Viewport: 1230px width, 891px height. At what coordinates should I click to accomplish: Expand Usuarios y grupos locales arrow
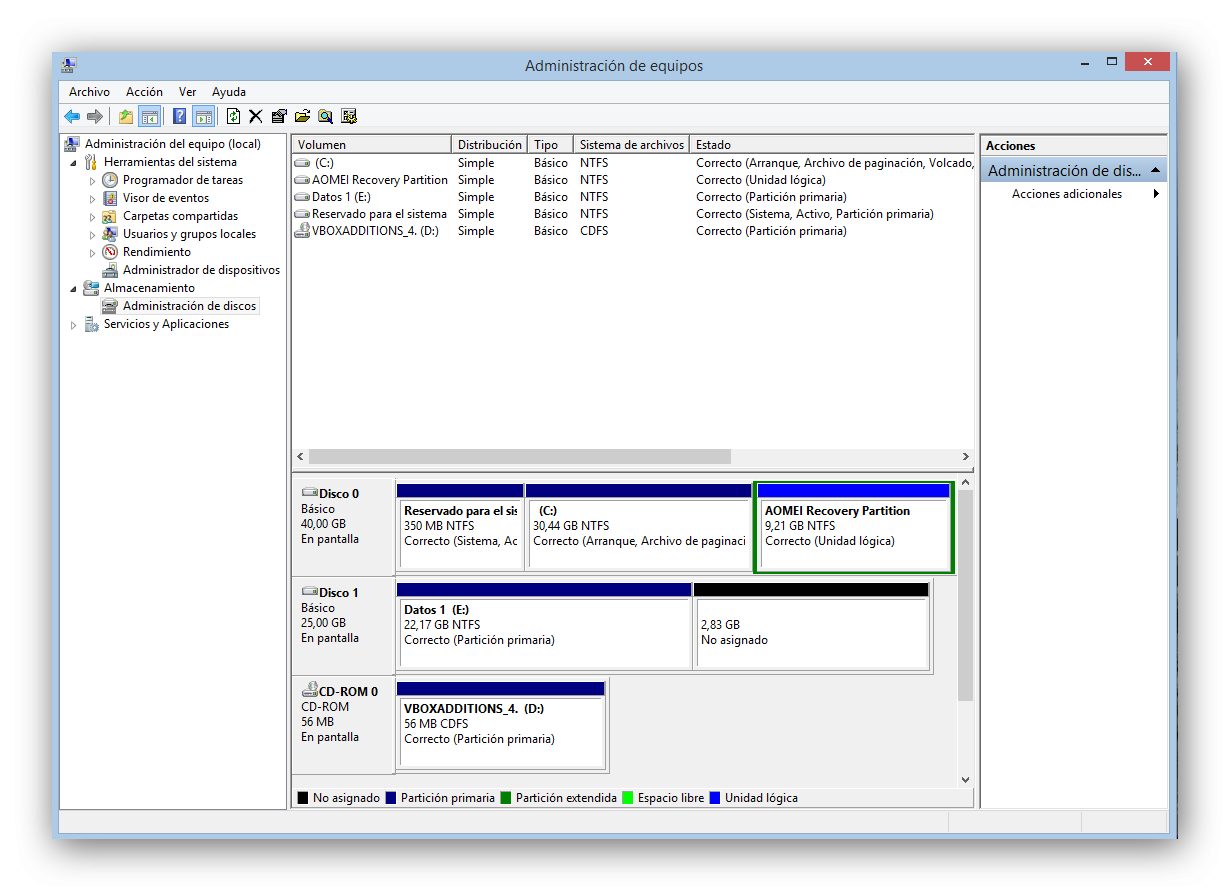point(92,235)
